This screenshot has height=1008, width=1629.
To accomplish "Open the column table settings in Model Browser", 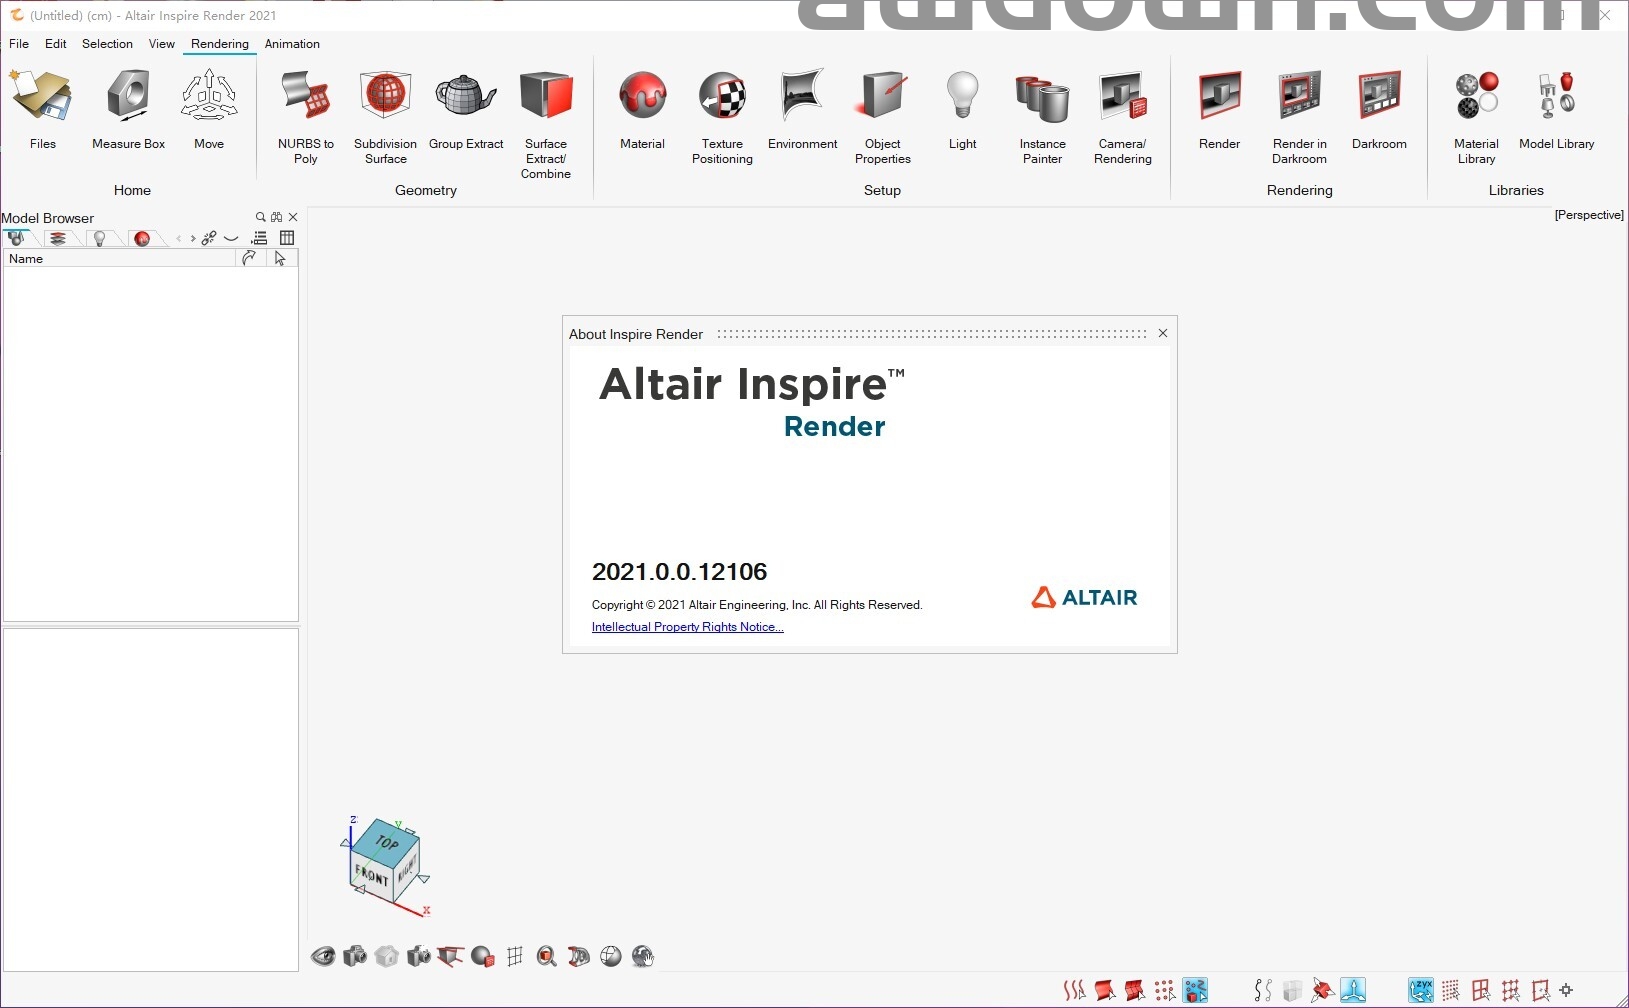I will coord(287,238).
